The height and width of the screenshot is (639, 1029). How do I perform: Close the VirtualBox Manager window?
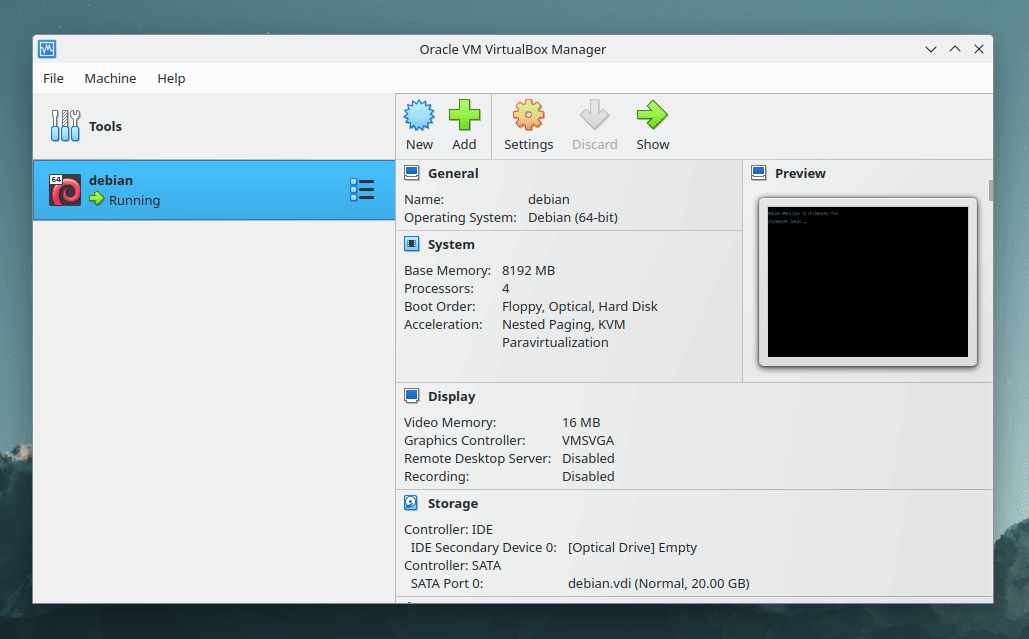pos(978,49)
